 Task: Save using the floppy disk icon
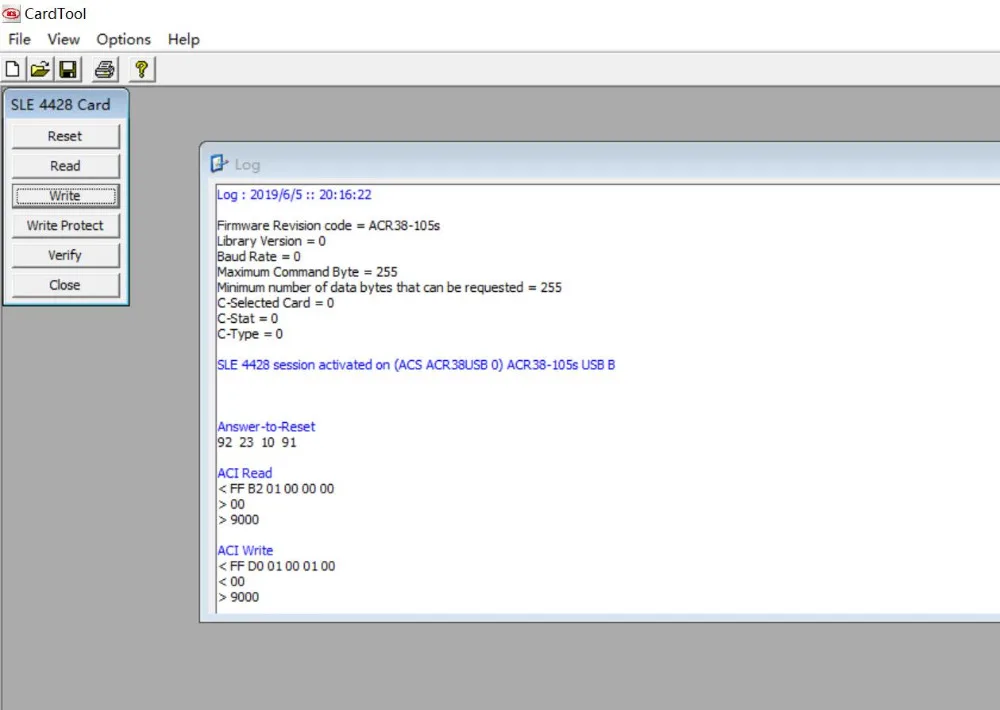[x=68, y=69]
